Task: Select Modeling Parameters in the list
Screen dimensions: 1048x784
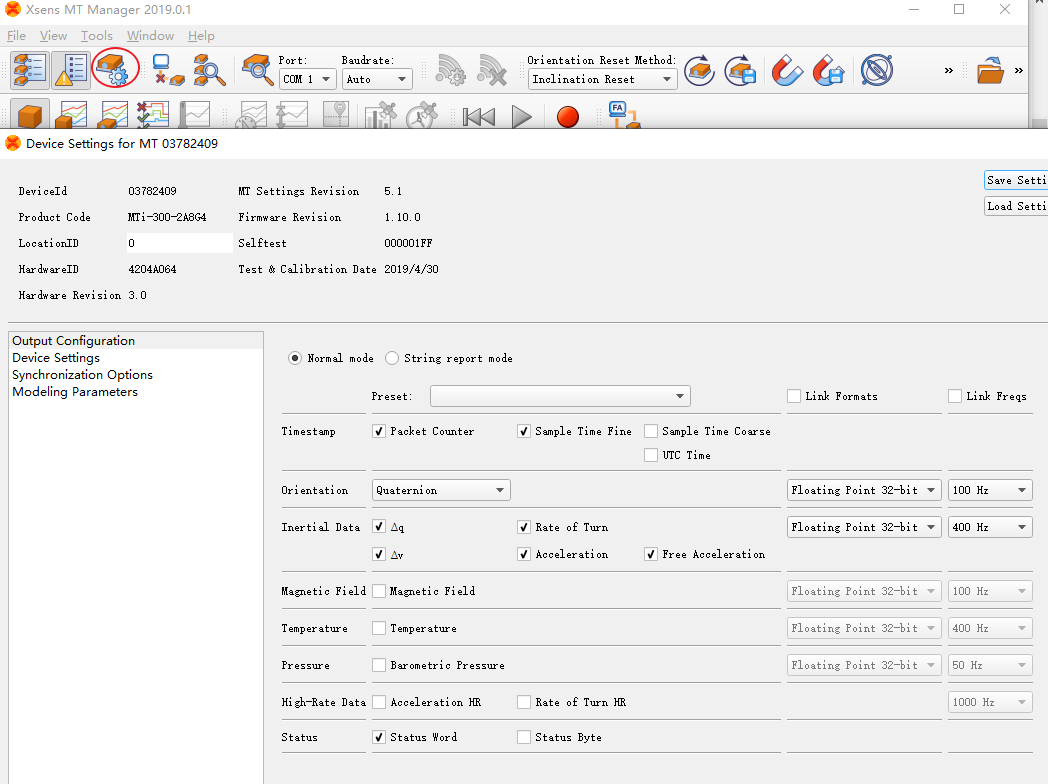Action: [x=136, y=392]
